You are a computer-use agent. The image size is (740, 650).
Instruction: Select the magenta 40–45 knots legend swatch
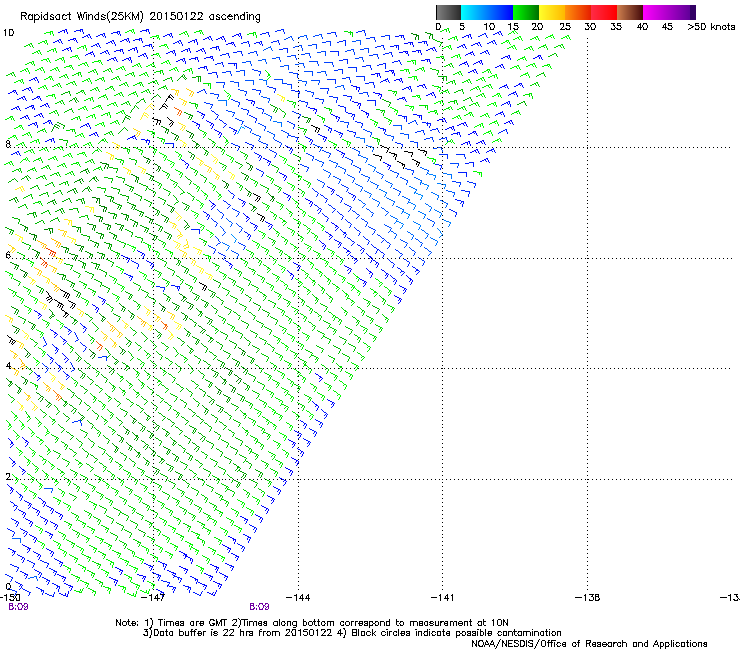tap(656, 12)
